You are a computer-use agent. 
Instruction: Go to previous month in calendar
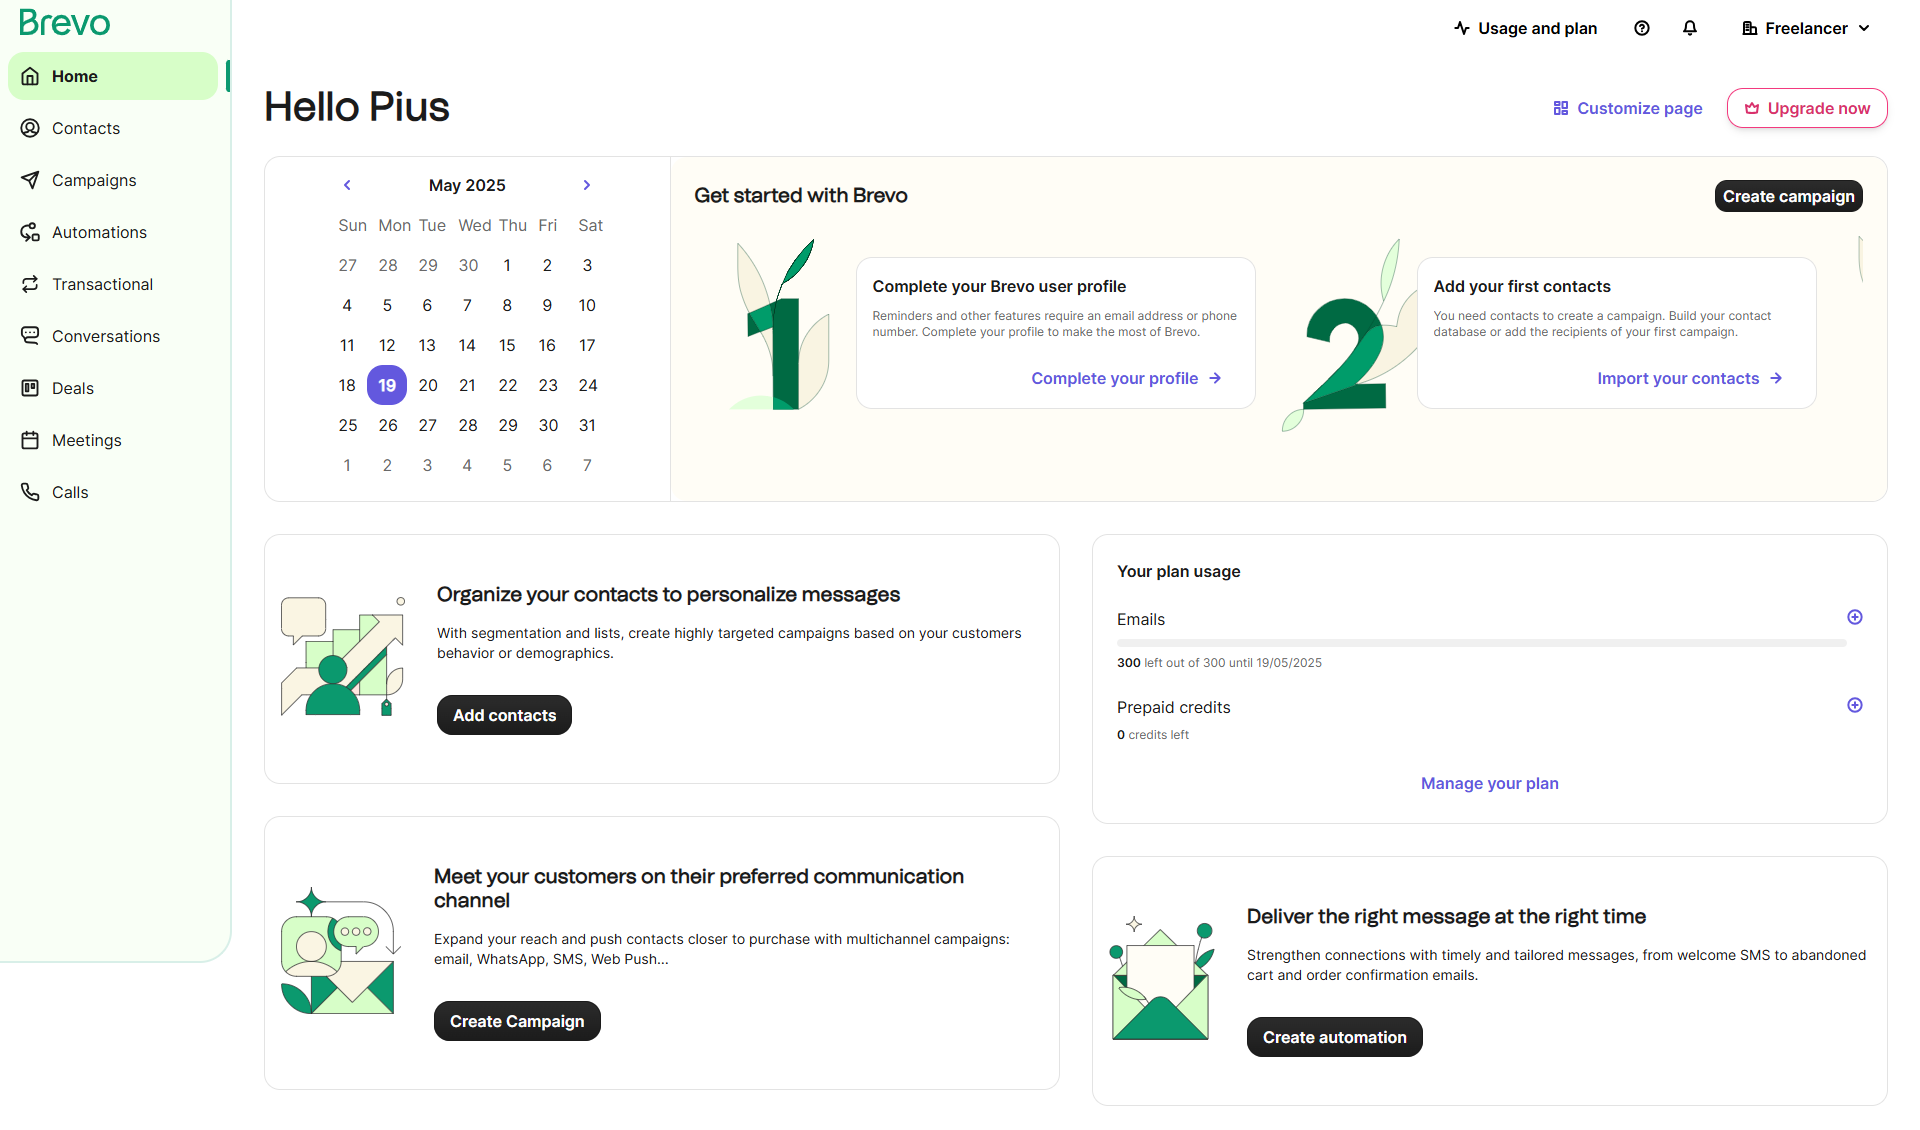(x=347, y=185)
